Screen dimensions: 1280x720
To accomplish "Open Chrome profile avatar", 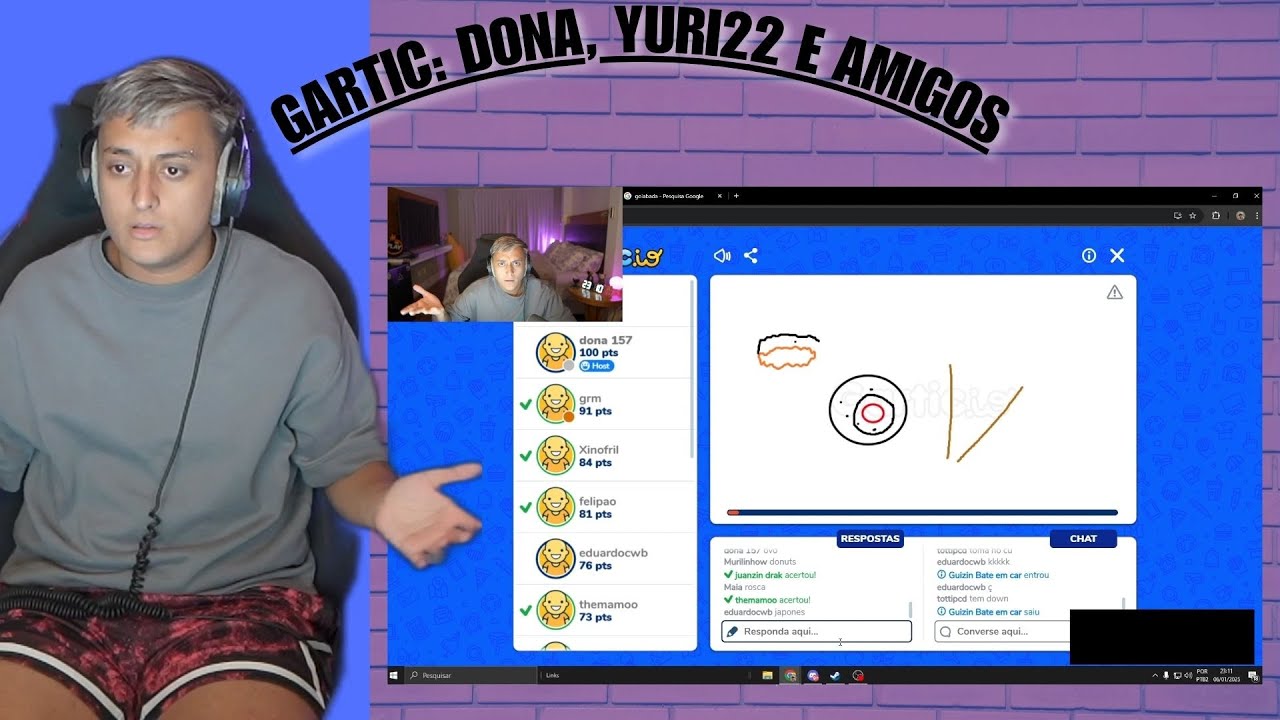I will (x=1240, y=215).
